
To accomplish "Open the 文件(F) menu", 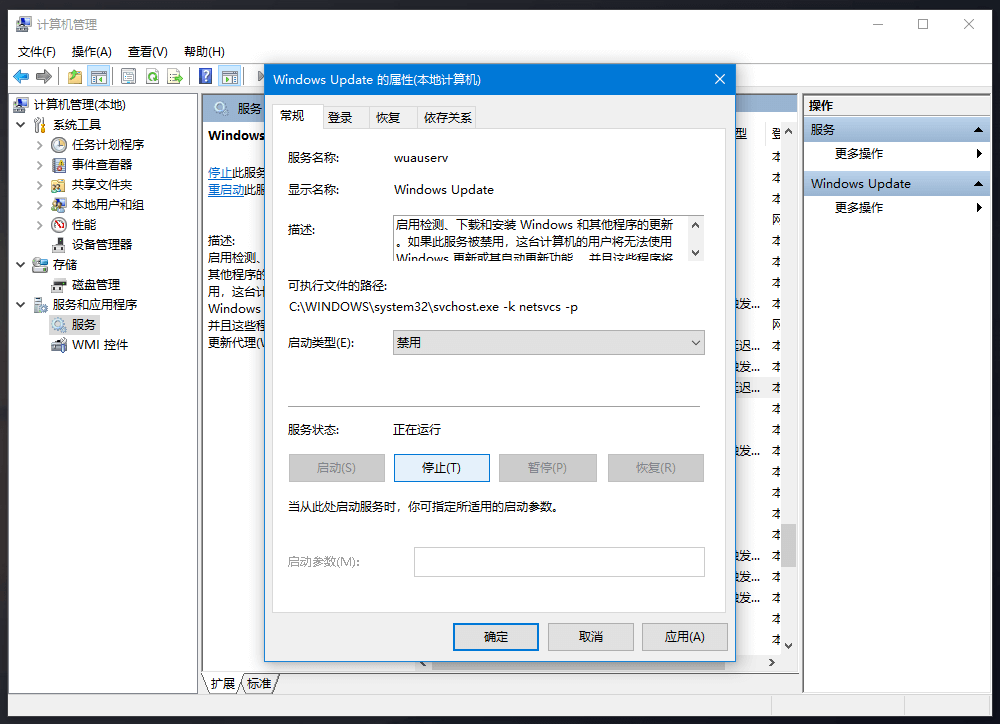I will [x=36, y=52].
